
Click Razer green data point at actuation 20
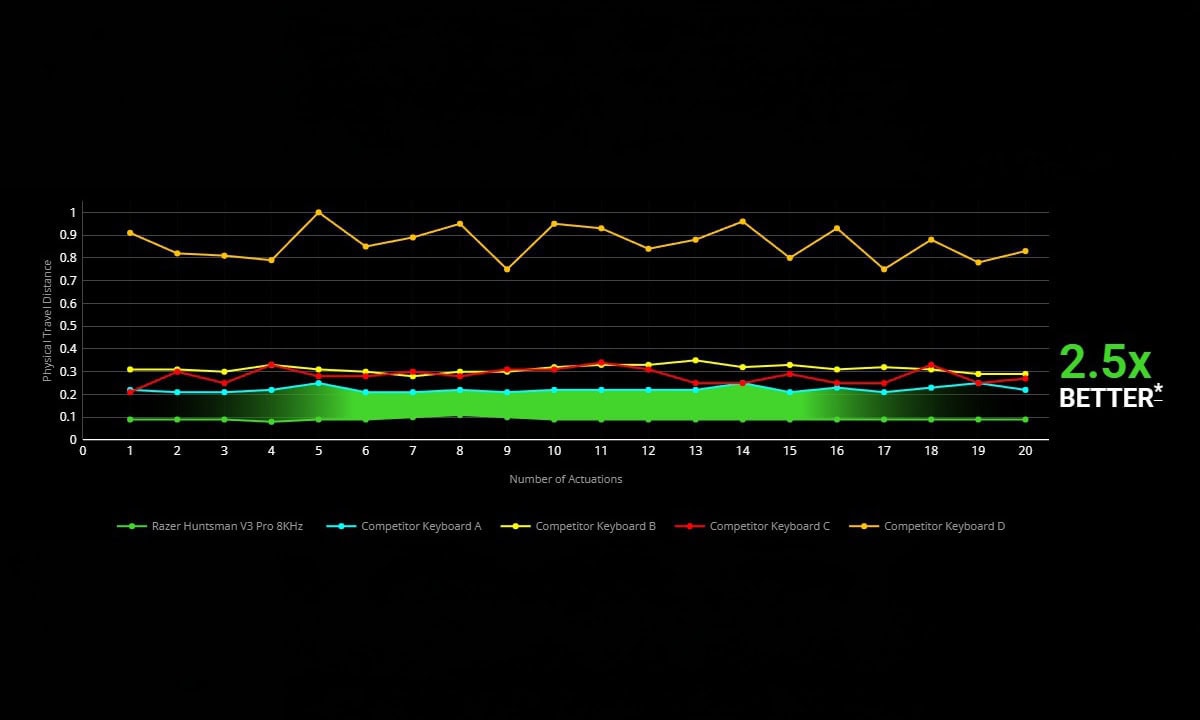1025,419
